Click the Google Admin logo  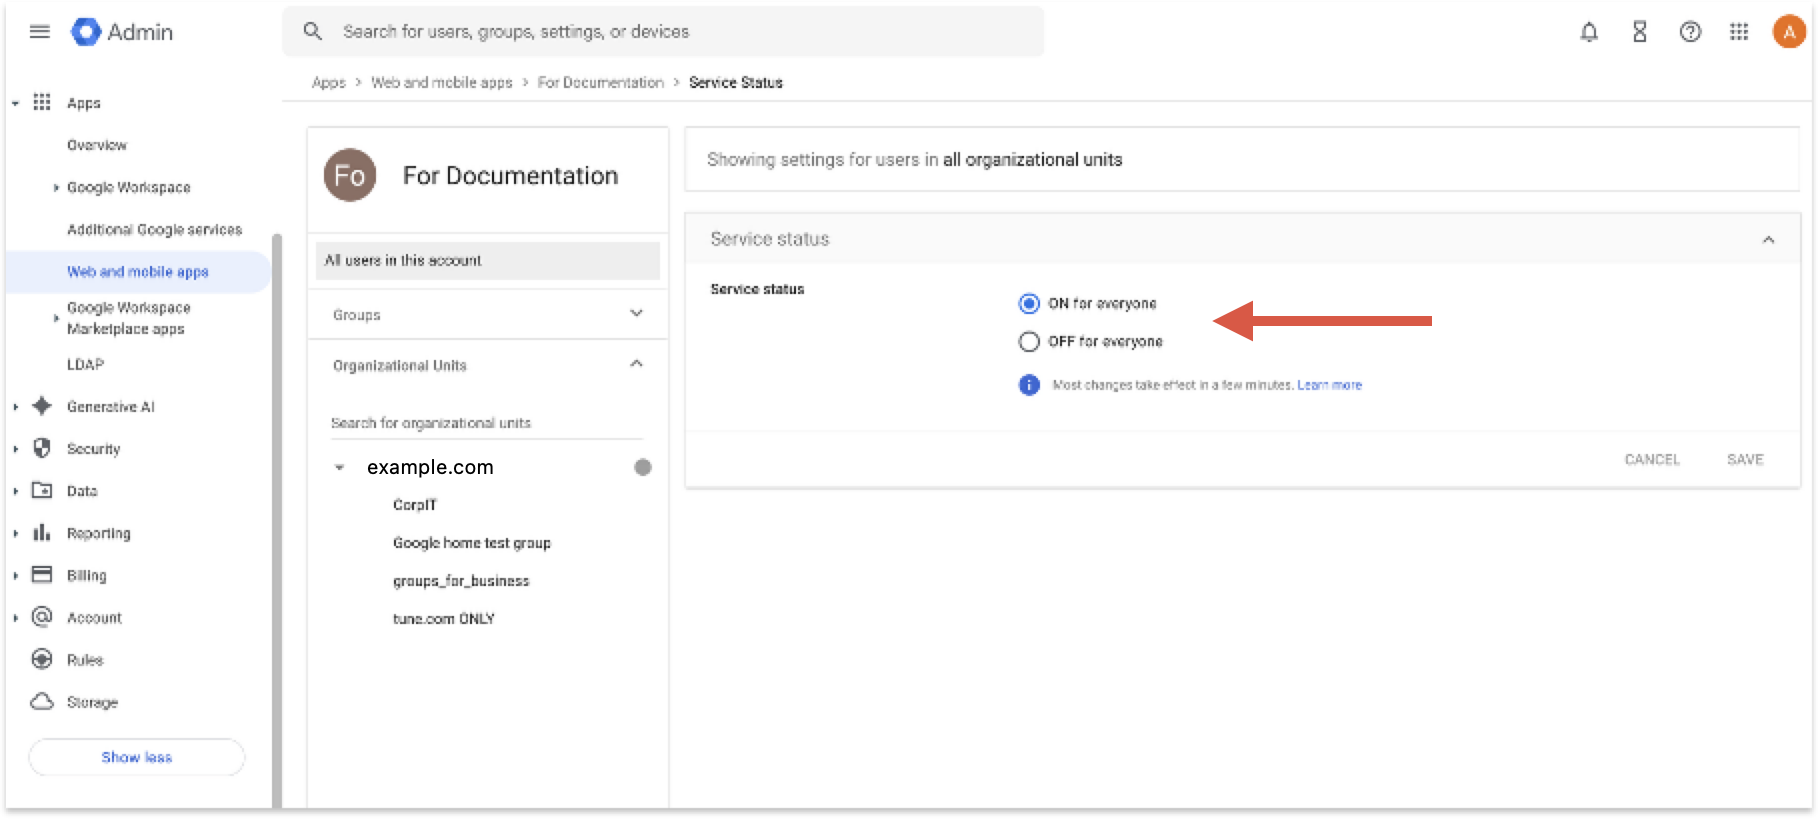pos(122,32)
